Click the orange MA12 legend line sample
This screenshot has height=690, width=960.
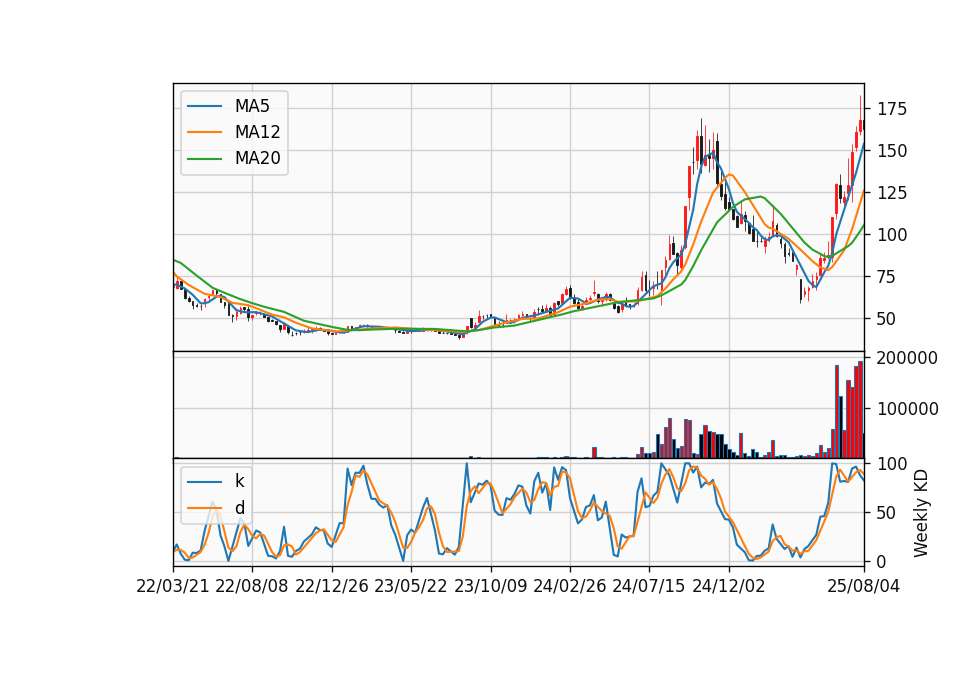(x=204, y=132)
